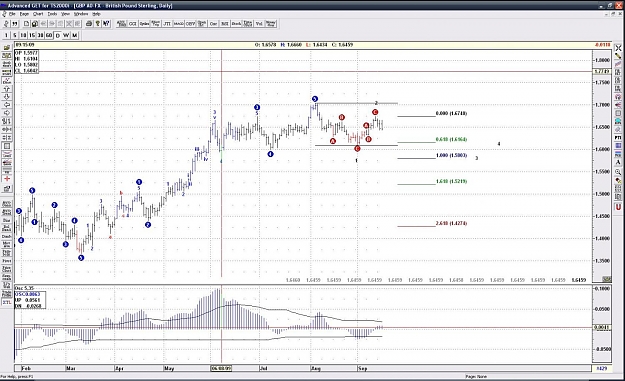
Task: Select the magnifier zoom tool in the right toolbar
Action: (x=618, y=172)
